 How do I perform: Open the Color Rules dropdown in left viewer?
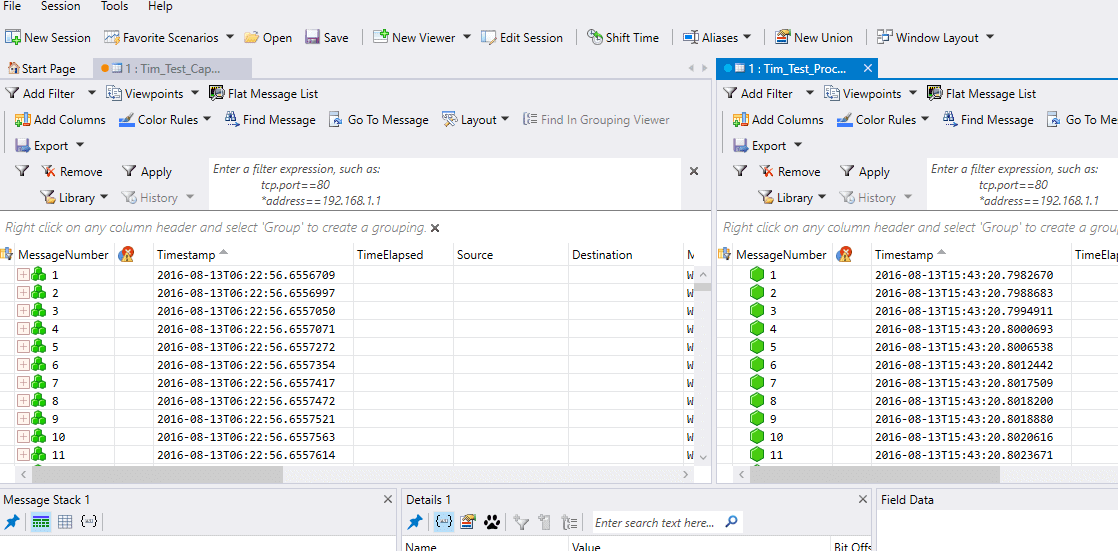click(207, 120)
